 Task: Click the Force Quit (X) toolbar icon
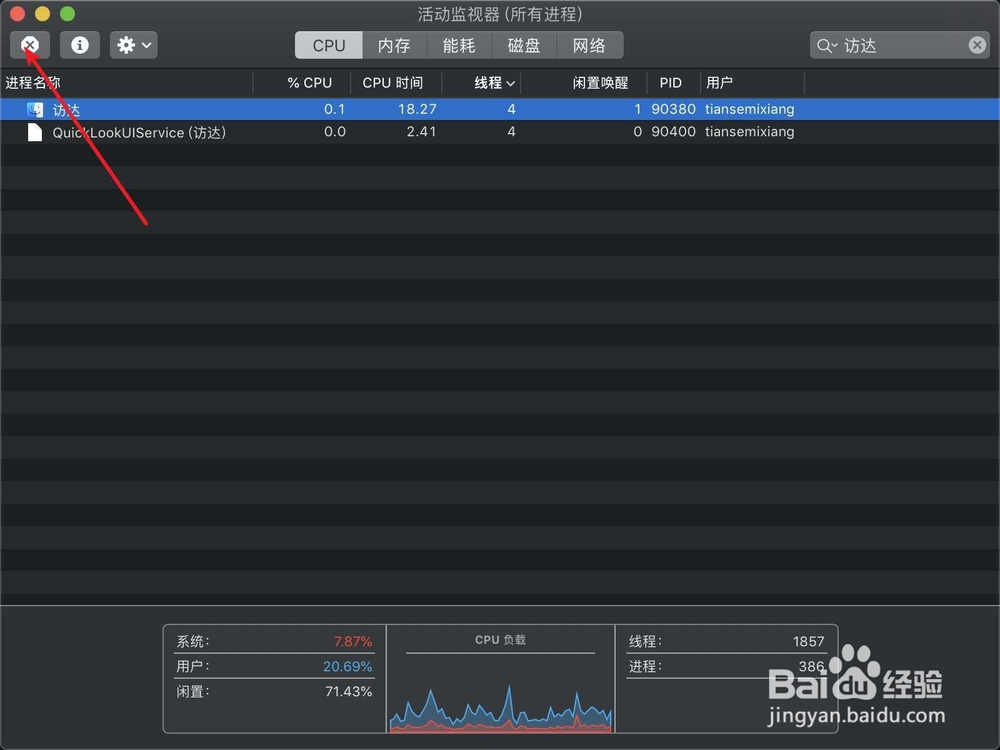click(29, 44)
